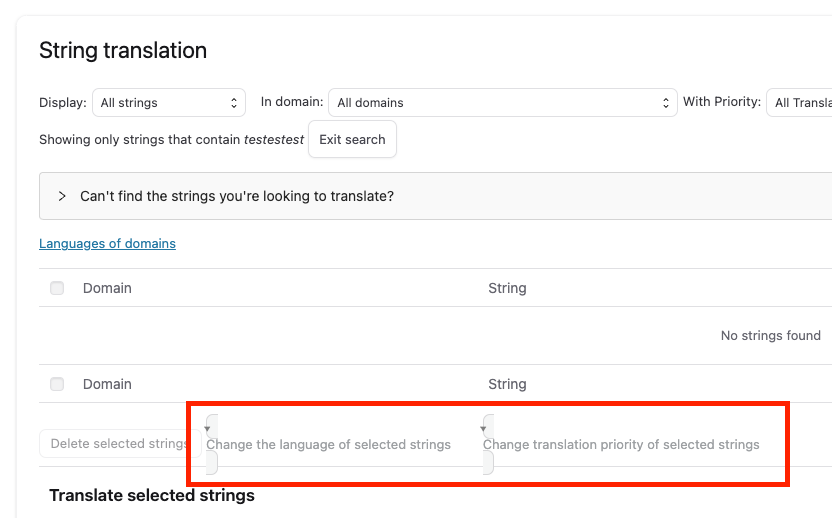Screen dimensions: 832x518
Task: Open the In domain filter dropdown
Action: (x=502, y=103)
